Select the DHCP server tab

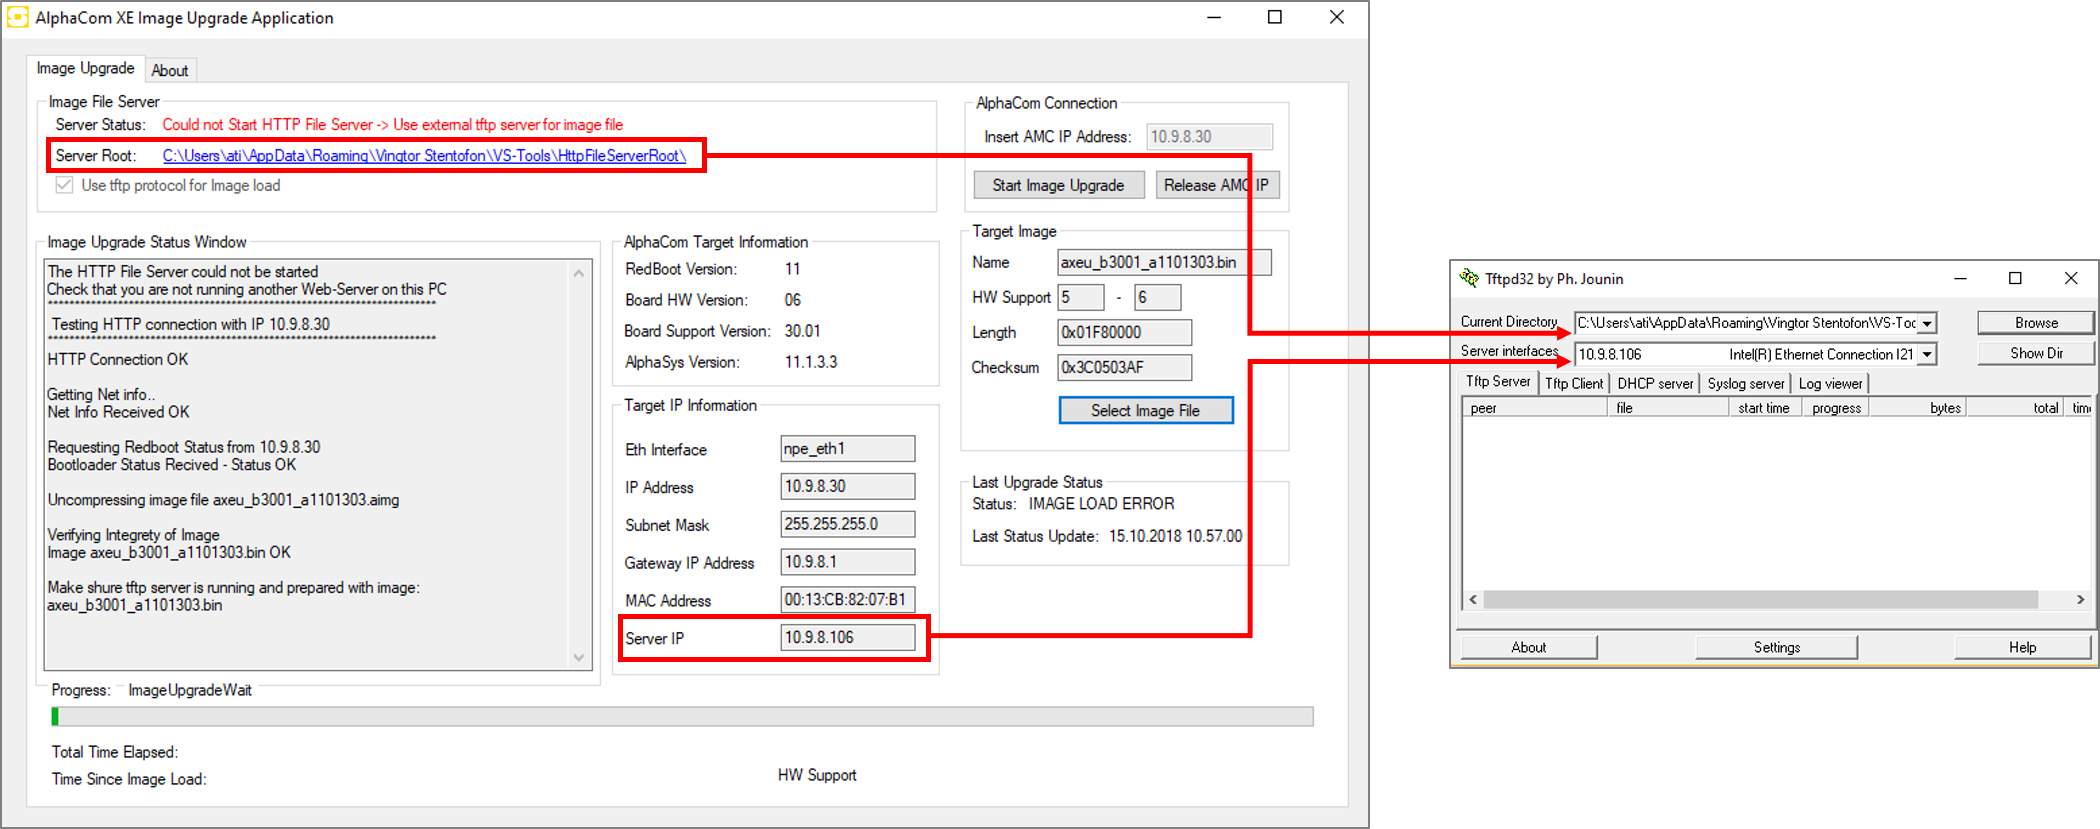[x=1655, y=383]
